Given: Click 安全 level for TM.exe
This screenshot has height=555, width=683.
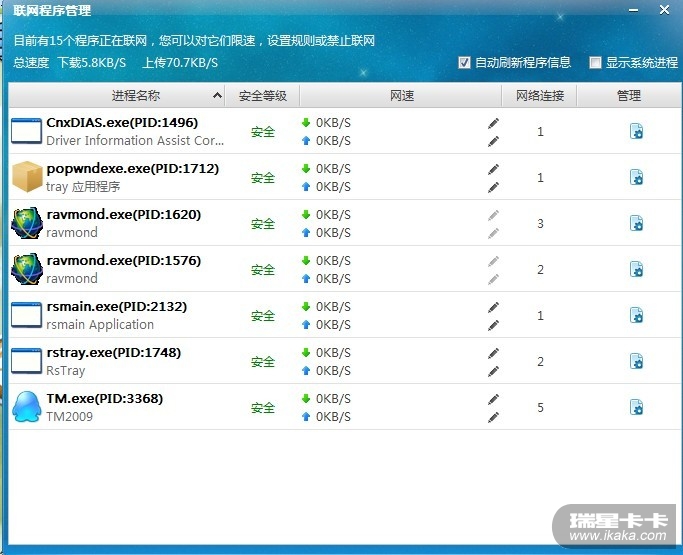Looking at the screenshot, I should pyautogui.click(x=263, y=408).
